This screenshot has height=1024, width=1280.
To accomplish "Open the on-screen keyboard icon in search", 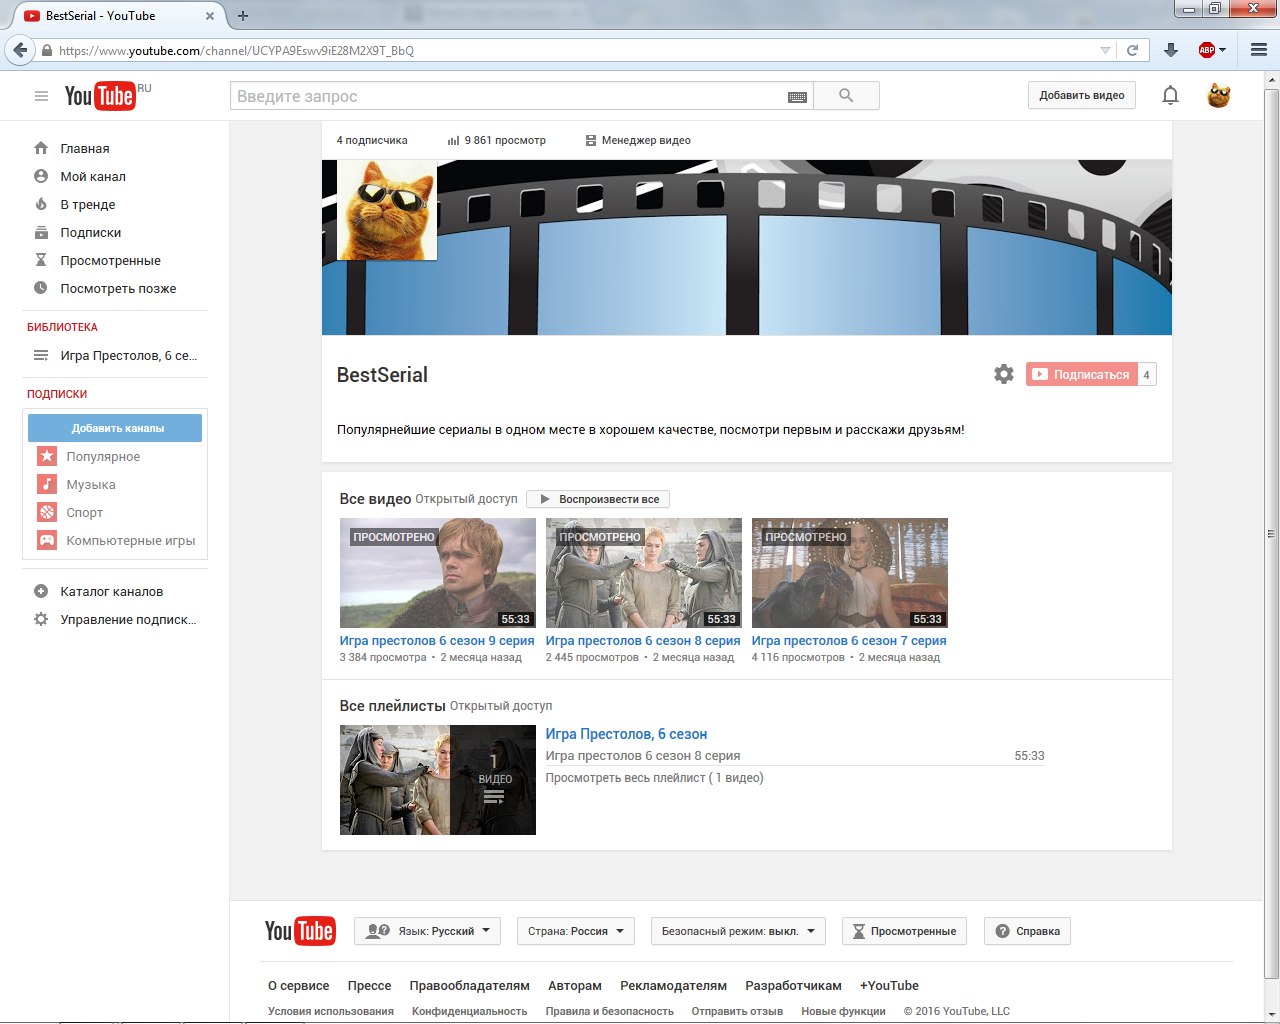I will [797, 97].
